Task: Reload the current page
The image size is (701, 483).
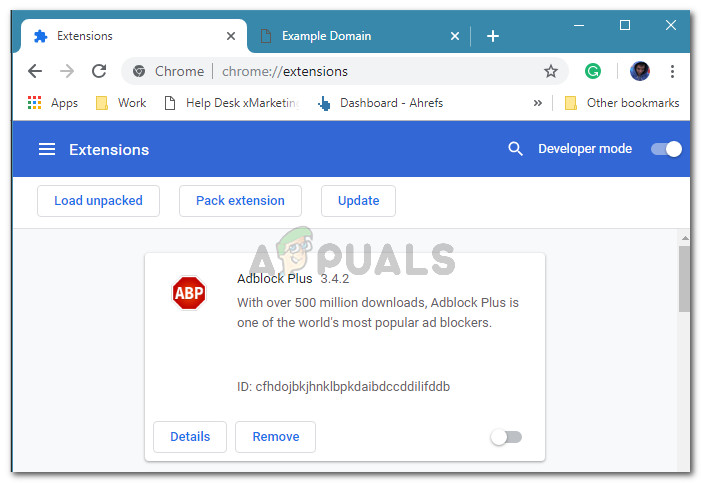Action: coord(99,71)
